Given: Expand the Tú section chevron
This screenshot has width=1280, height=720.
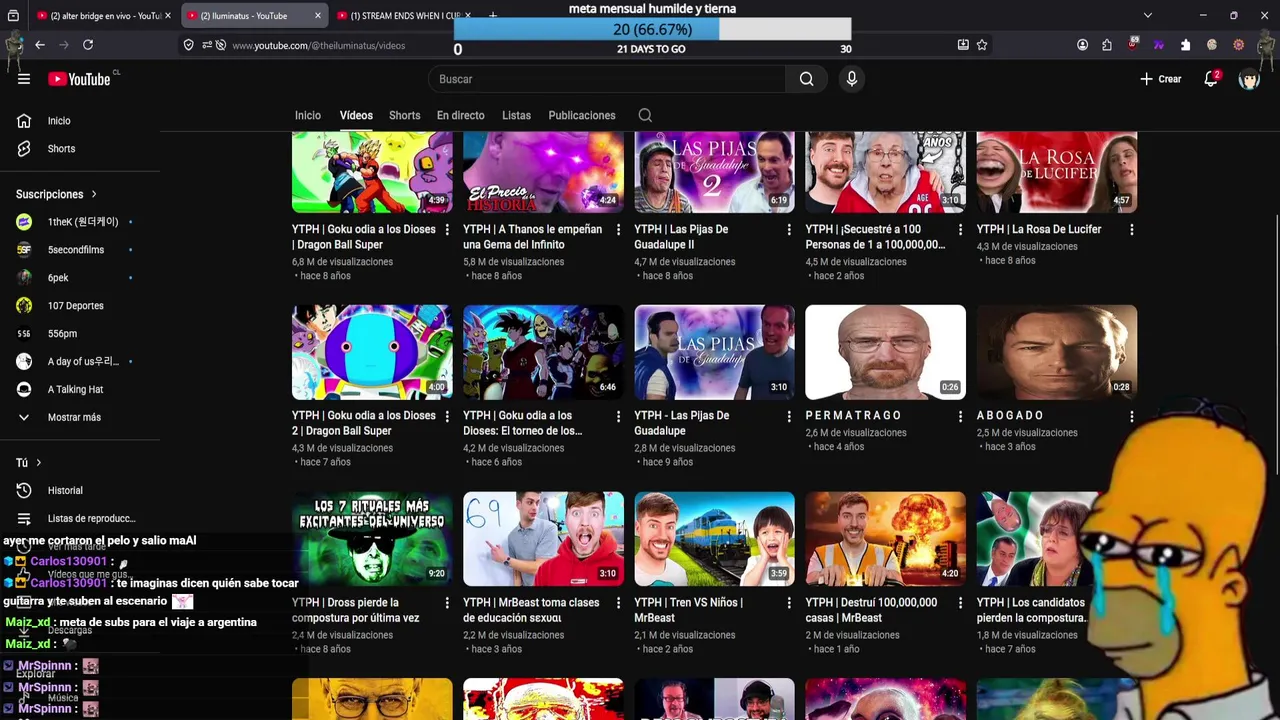Looking at the screenshot, I should (38, 463).
